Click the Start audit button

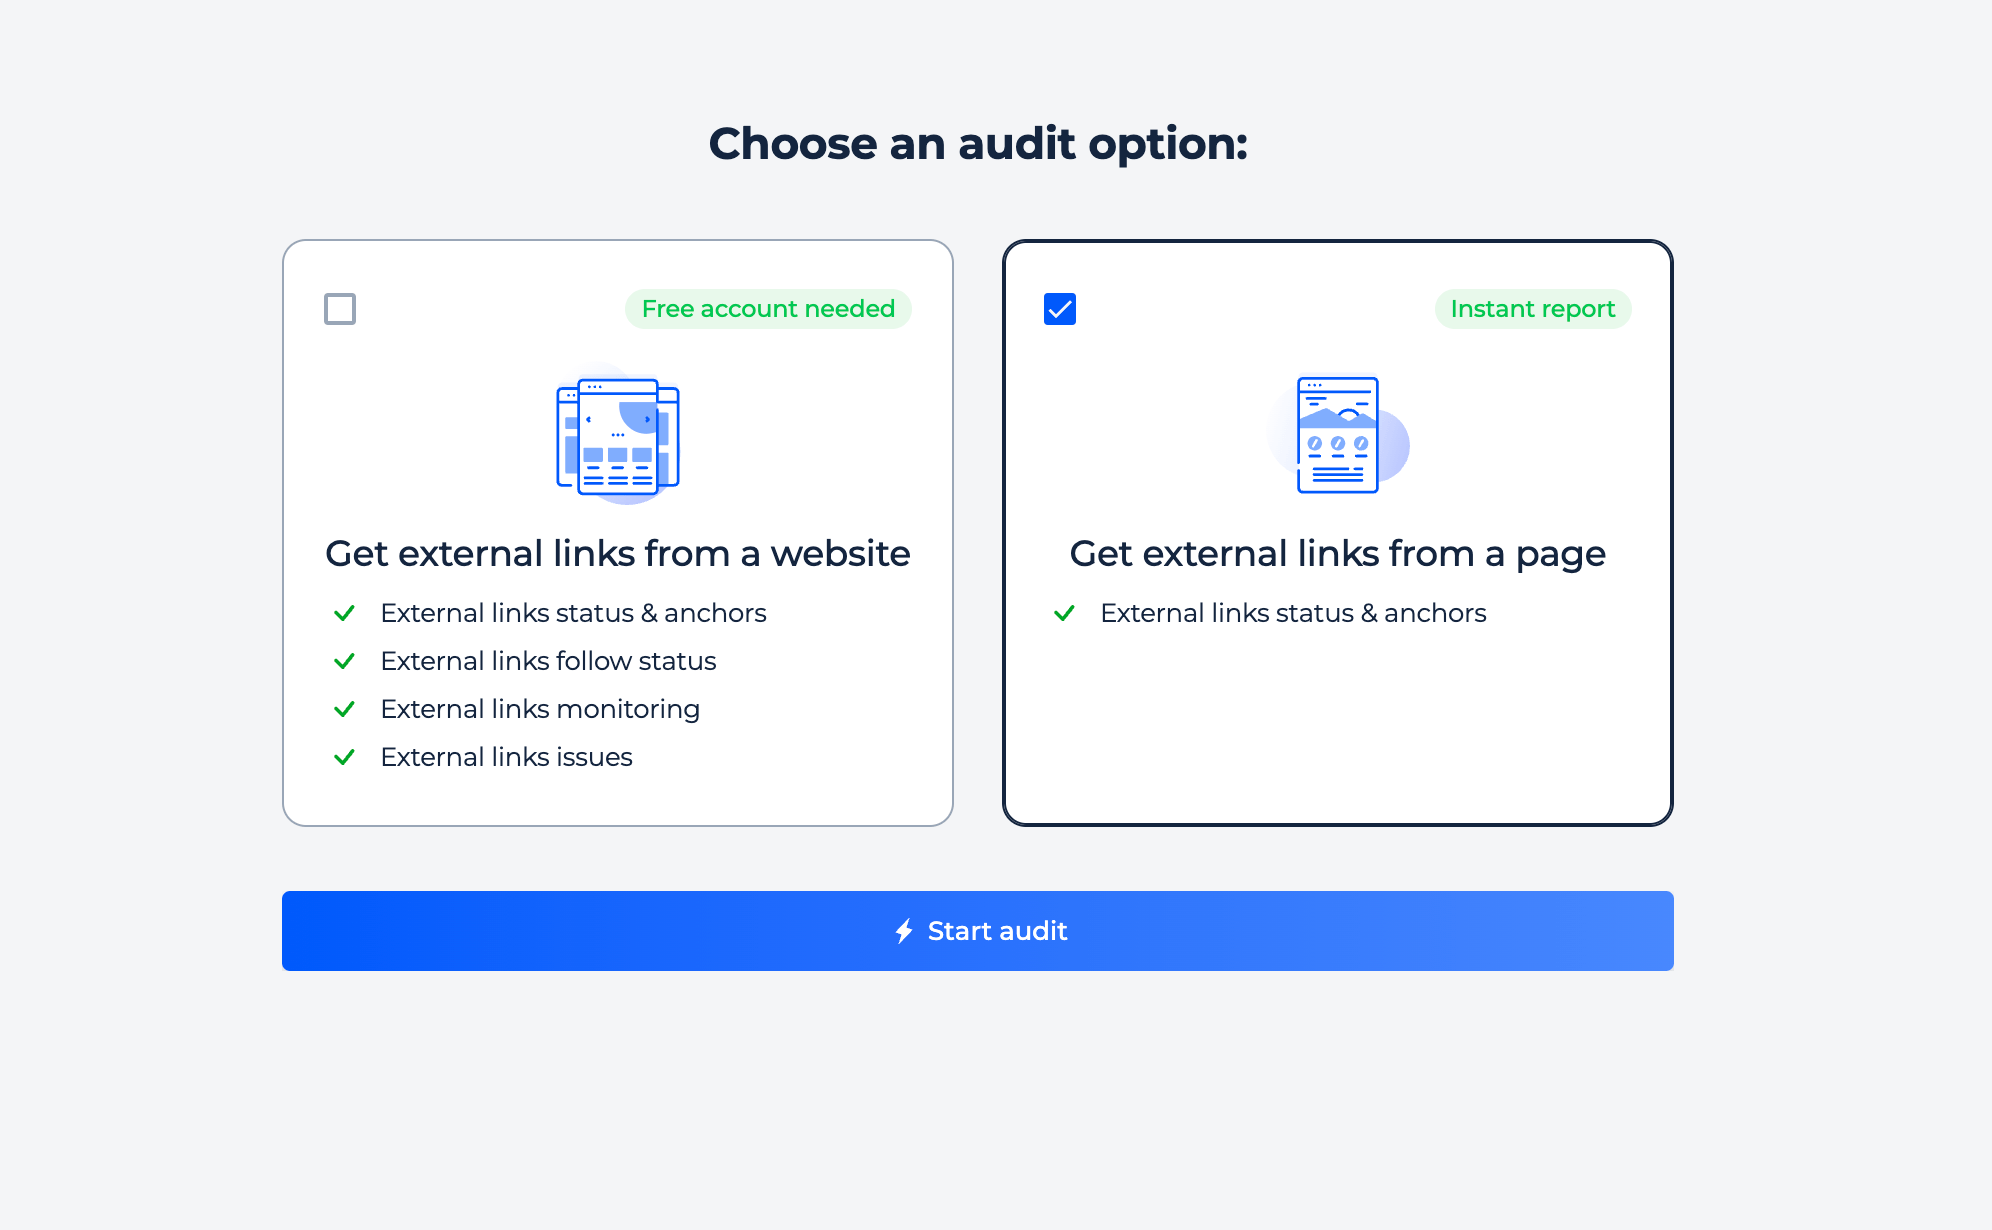[x=978, y=931]
